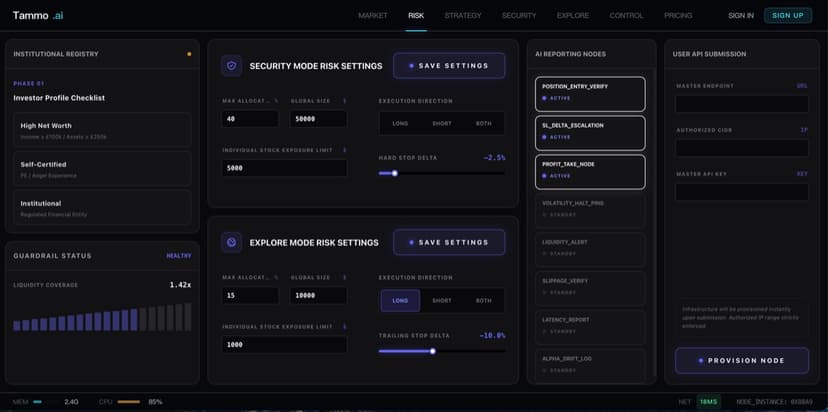Click the 18MS network latency badge

click(708, 402)
